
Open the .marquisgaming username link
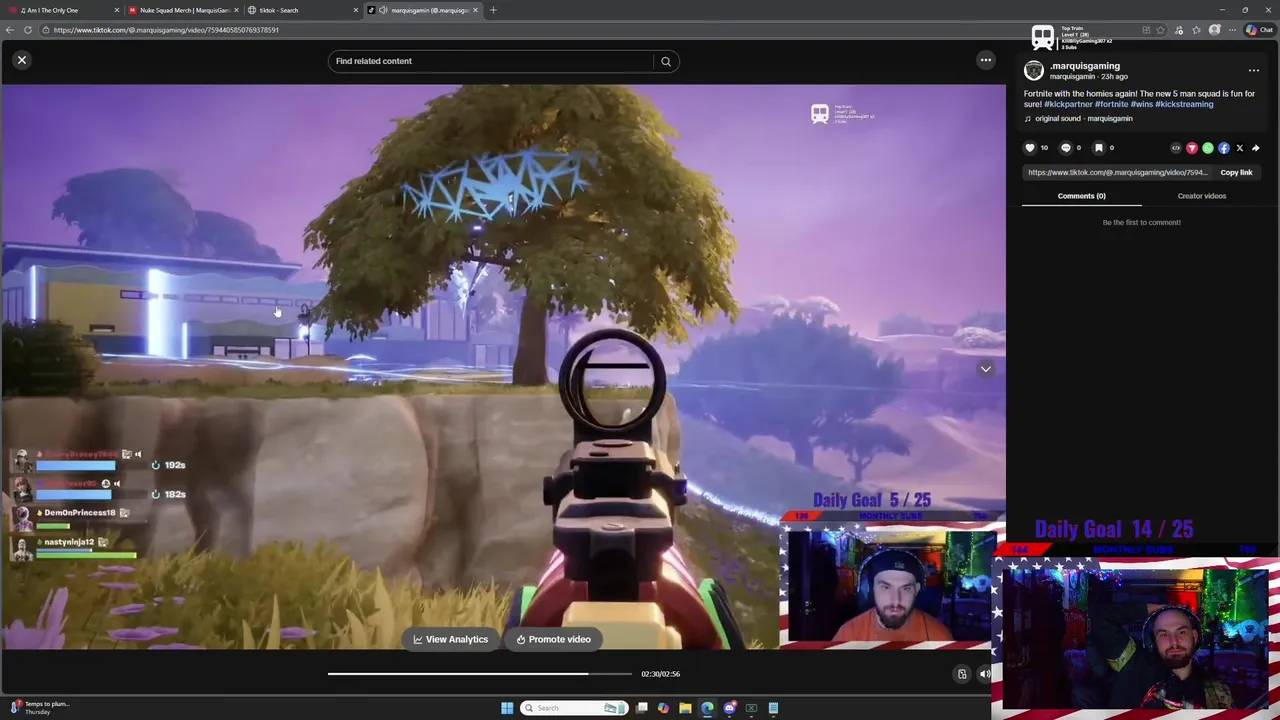tap(1085, 66)
